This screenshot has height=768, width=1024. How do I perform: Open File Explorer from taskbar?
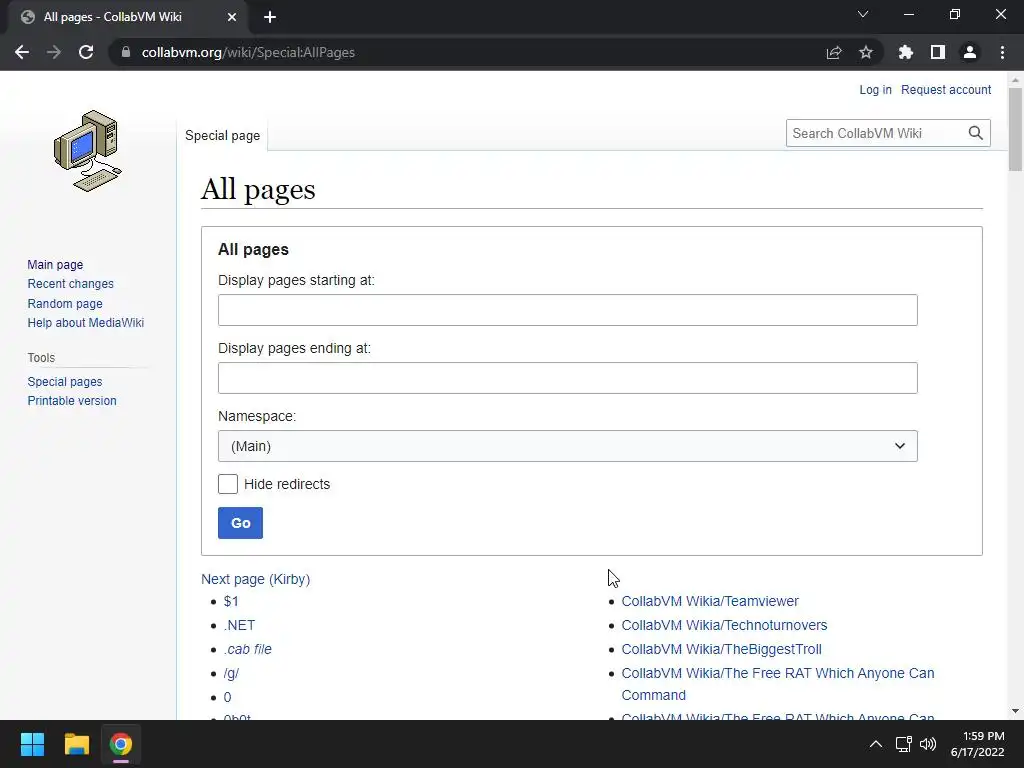pos(77,744)
